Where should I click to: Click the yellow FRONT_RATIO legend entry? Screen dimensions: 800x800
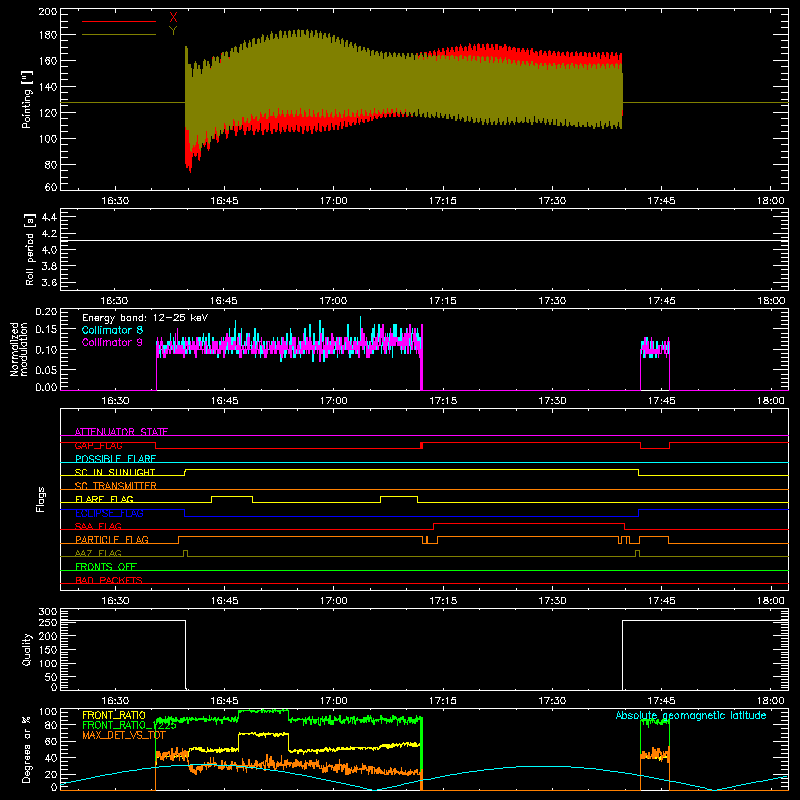click(114, 715)
